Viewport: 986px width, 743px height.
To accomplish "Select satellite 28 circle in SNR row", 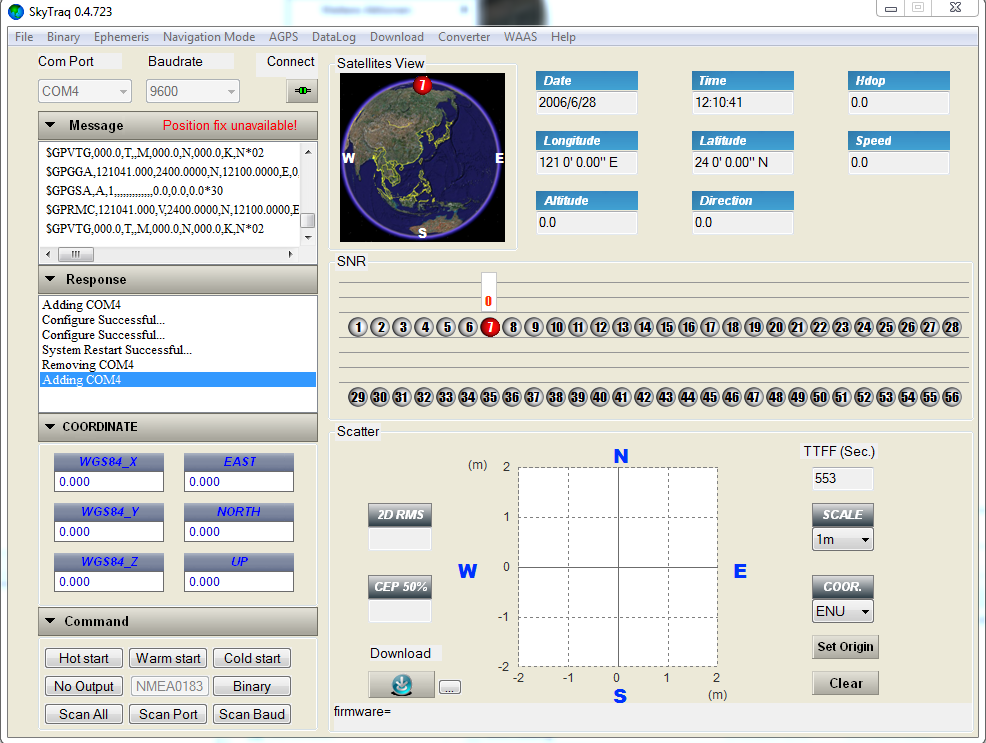I will tap(952, 327).
